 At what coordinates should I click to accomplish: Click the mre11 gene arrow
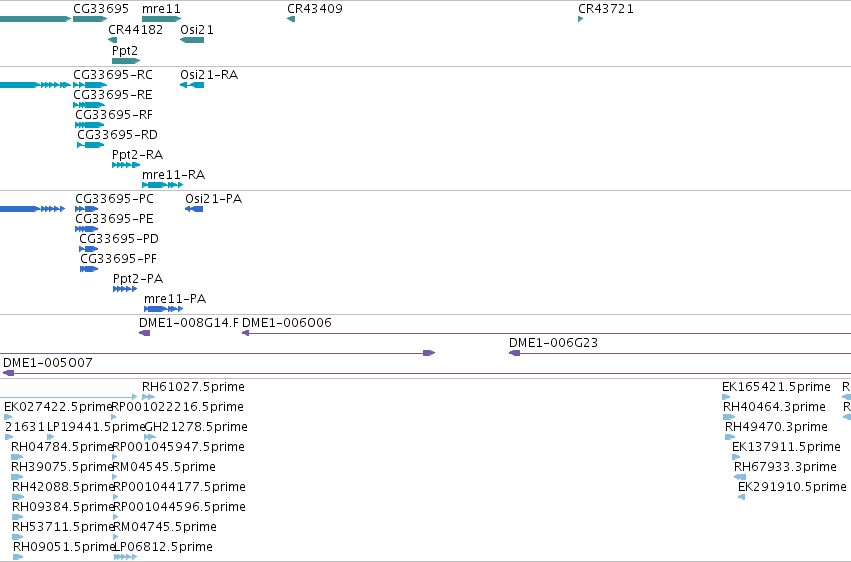(161, 19)
